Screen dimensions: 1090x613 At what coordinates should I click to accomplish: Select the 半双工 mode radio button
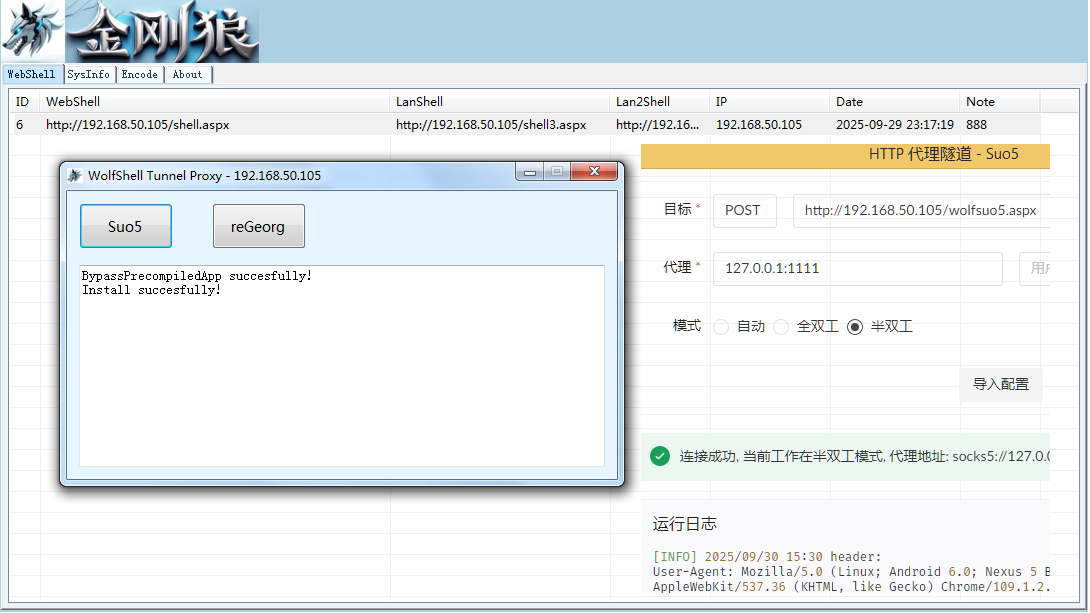[855, 327]
